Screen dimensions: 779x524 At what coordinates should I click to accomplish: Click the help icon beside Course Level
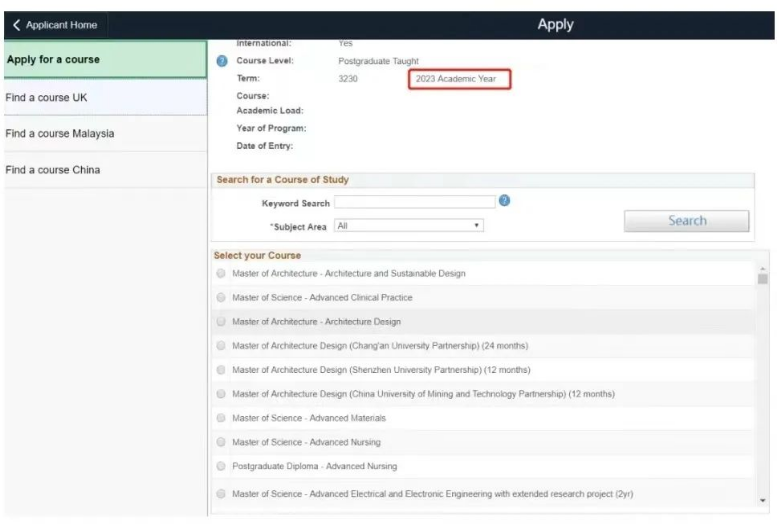(x=222, y=61)
